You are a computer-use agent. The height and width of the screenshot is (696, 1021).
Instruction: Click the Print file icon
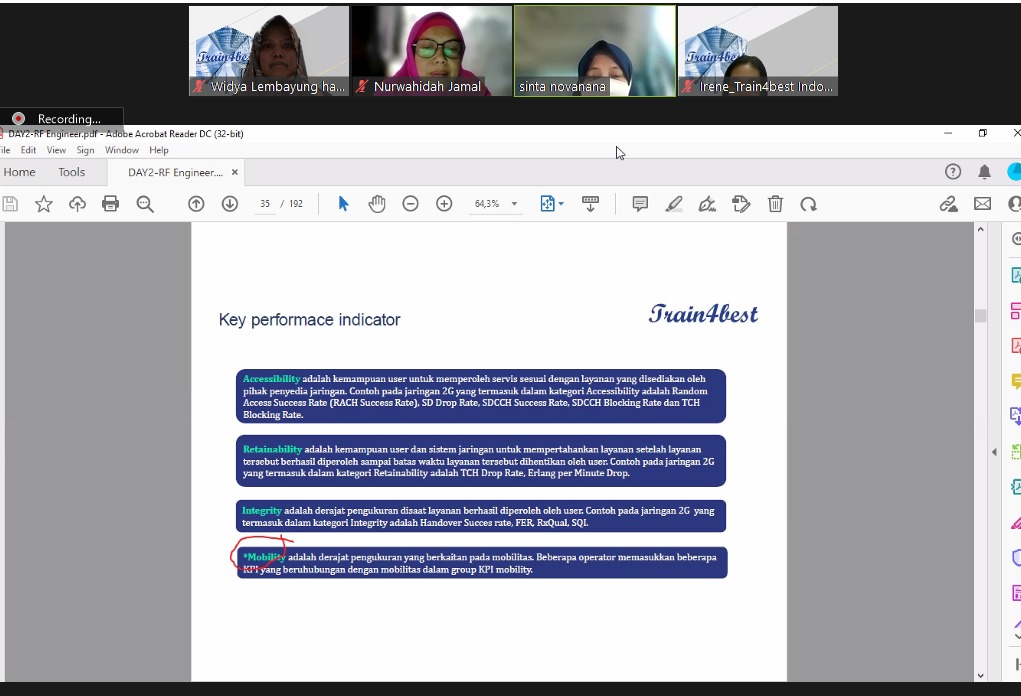pyautogui.click(x=111, y=204)
